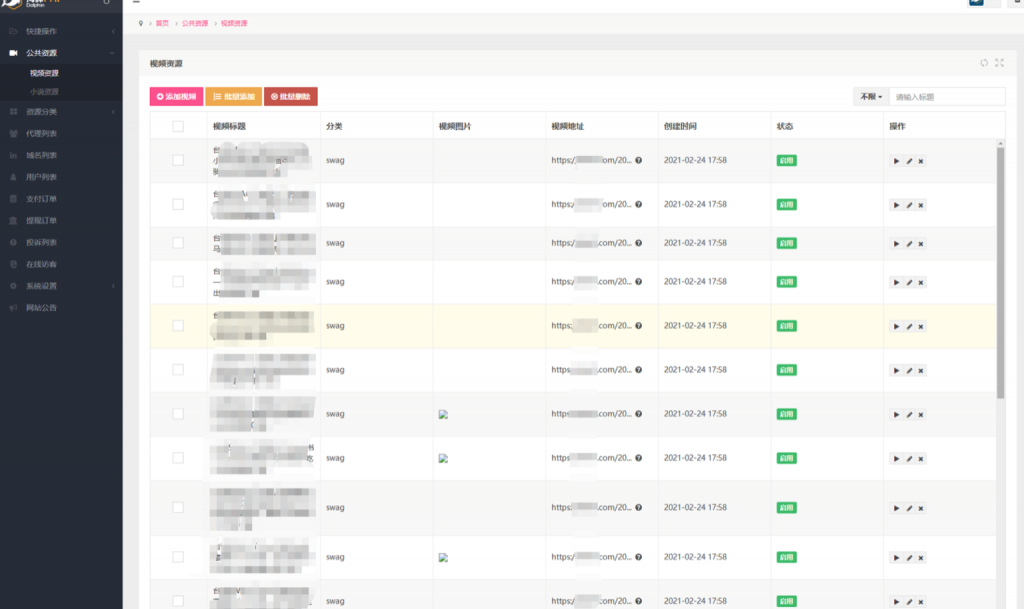The width and height of the screenshot is (1024, 609).
Task: Check the box for the third video row
Action: (178, 242)
